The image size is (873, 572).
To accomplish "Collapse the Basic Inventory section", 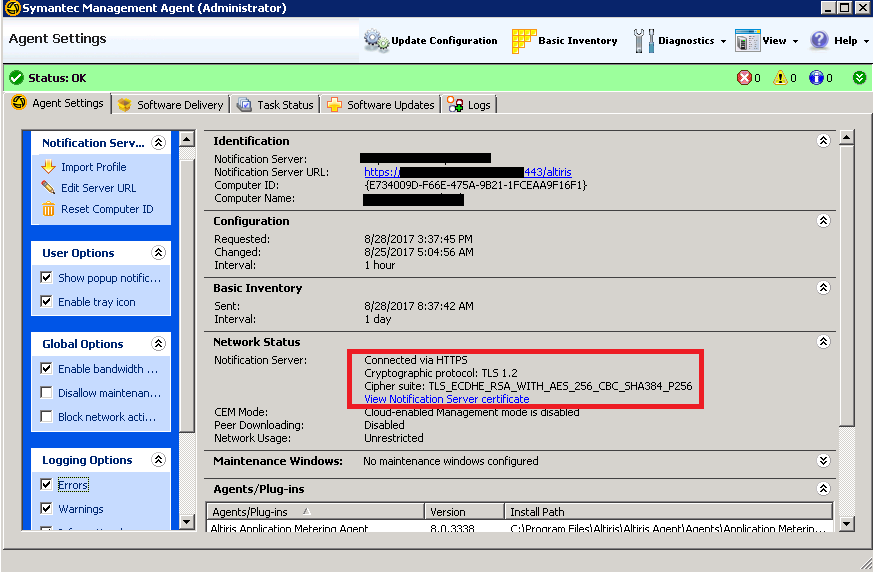I will pos(823,288).
